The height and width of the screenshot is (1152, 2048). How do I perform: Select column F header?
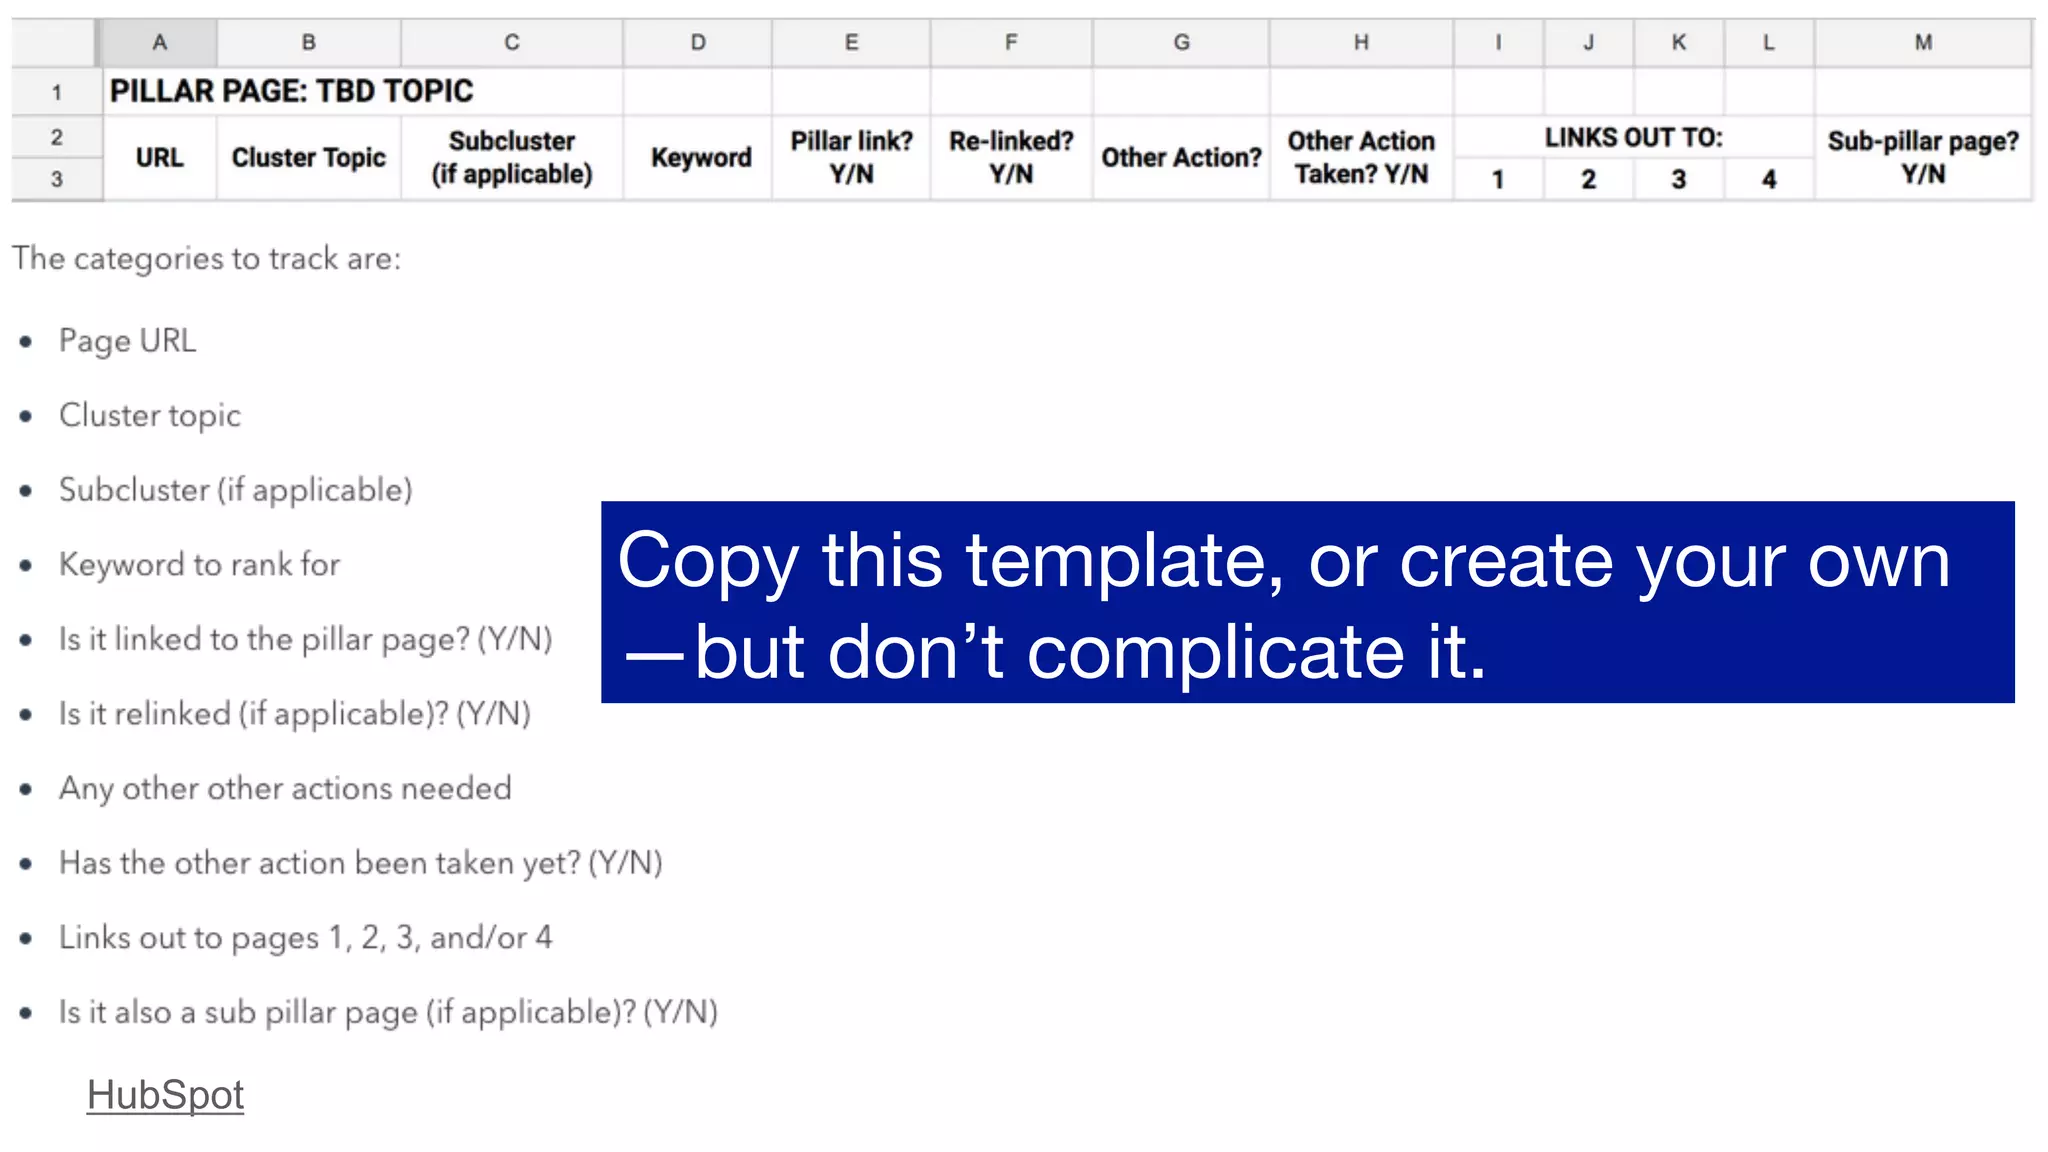point(1011,43)
